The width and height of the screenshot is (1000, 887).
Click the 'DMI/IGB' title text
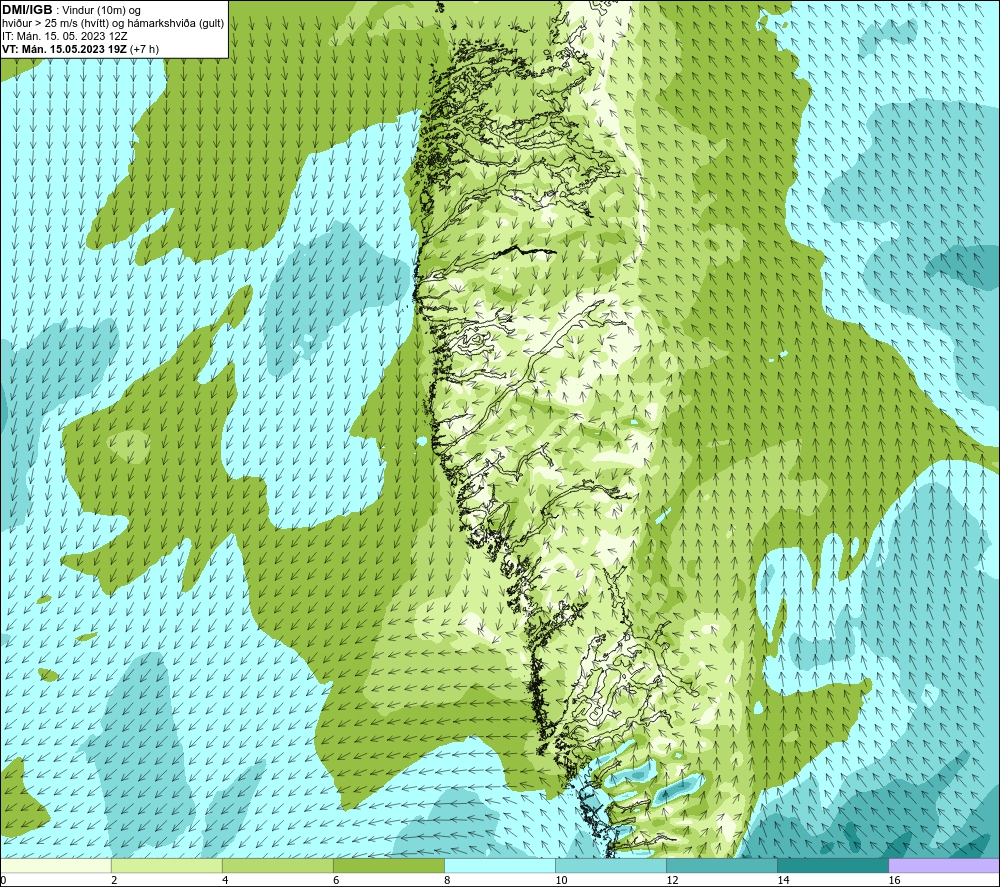pyautogui.click(x=27, y=10)
